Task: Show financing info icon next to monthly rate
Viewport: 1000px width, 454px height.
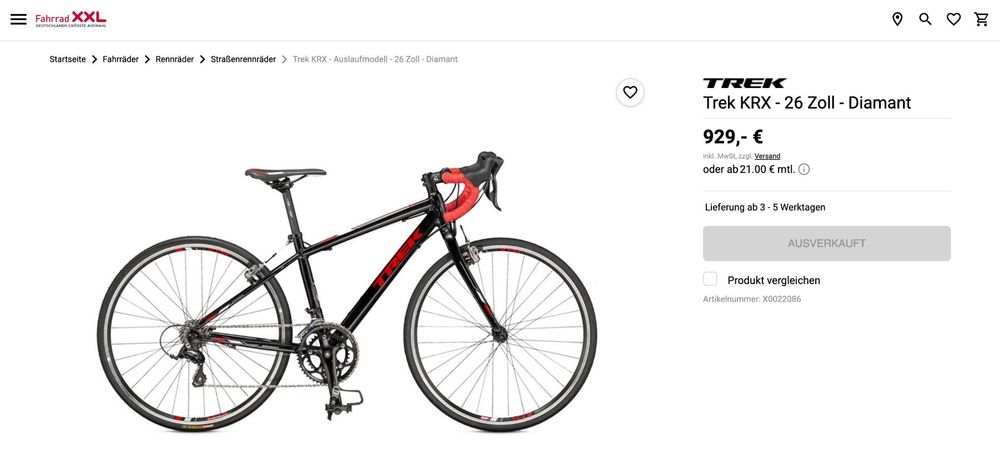Action: pyautogui.click(x=804, y=170)
